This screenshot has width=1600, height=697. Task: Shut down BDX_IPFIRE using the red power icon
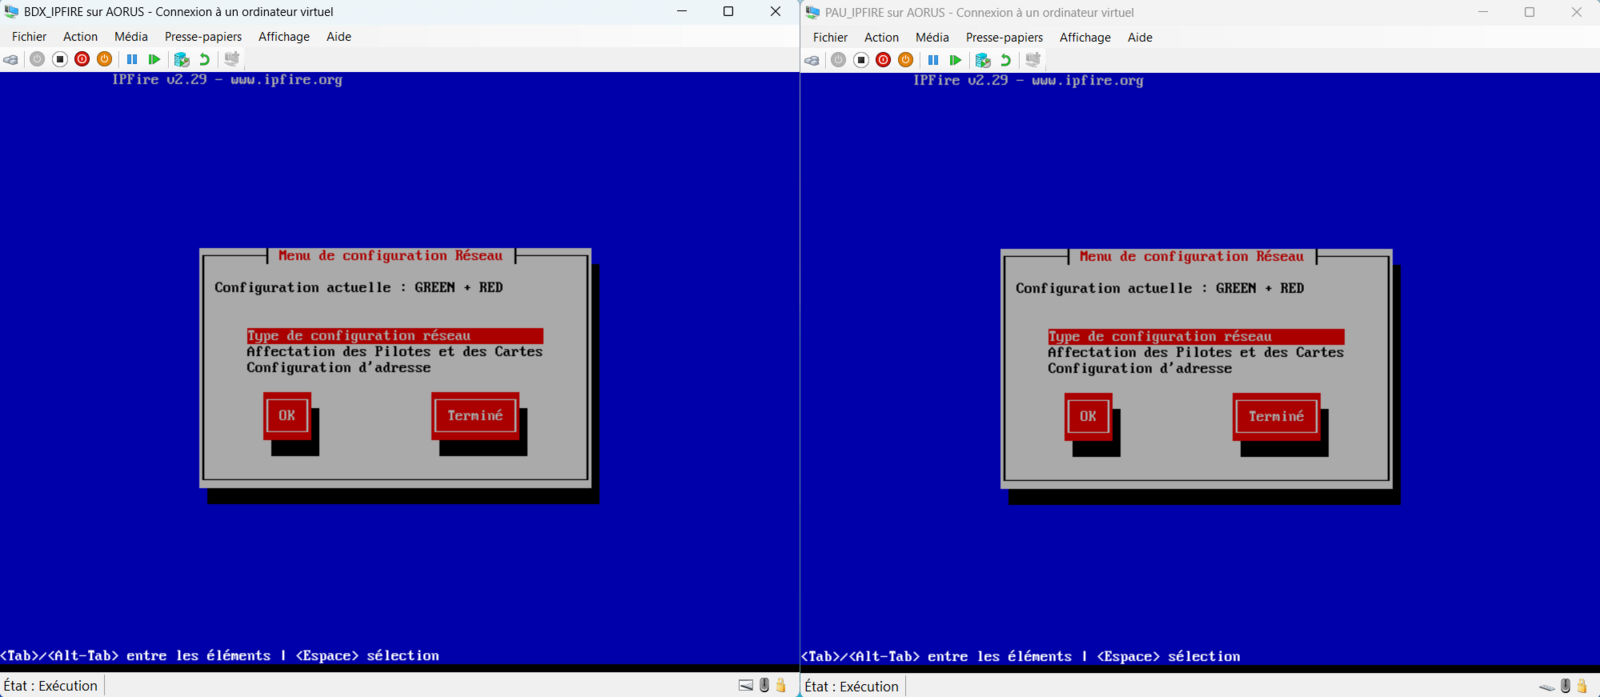point(82,60)
